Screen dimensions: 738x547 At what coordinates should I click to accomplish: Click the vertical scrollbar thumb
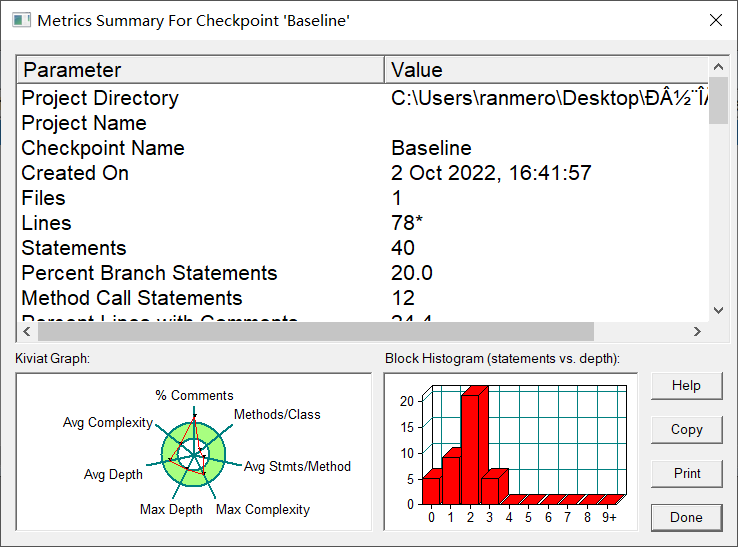point(718,101)
